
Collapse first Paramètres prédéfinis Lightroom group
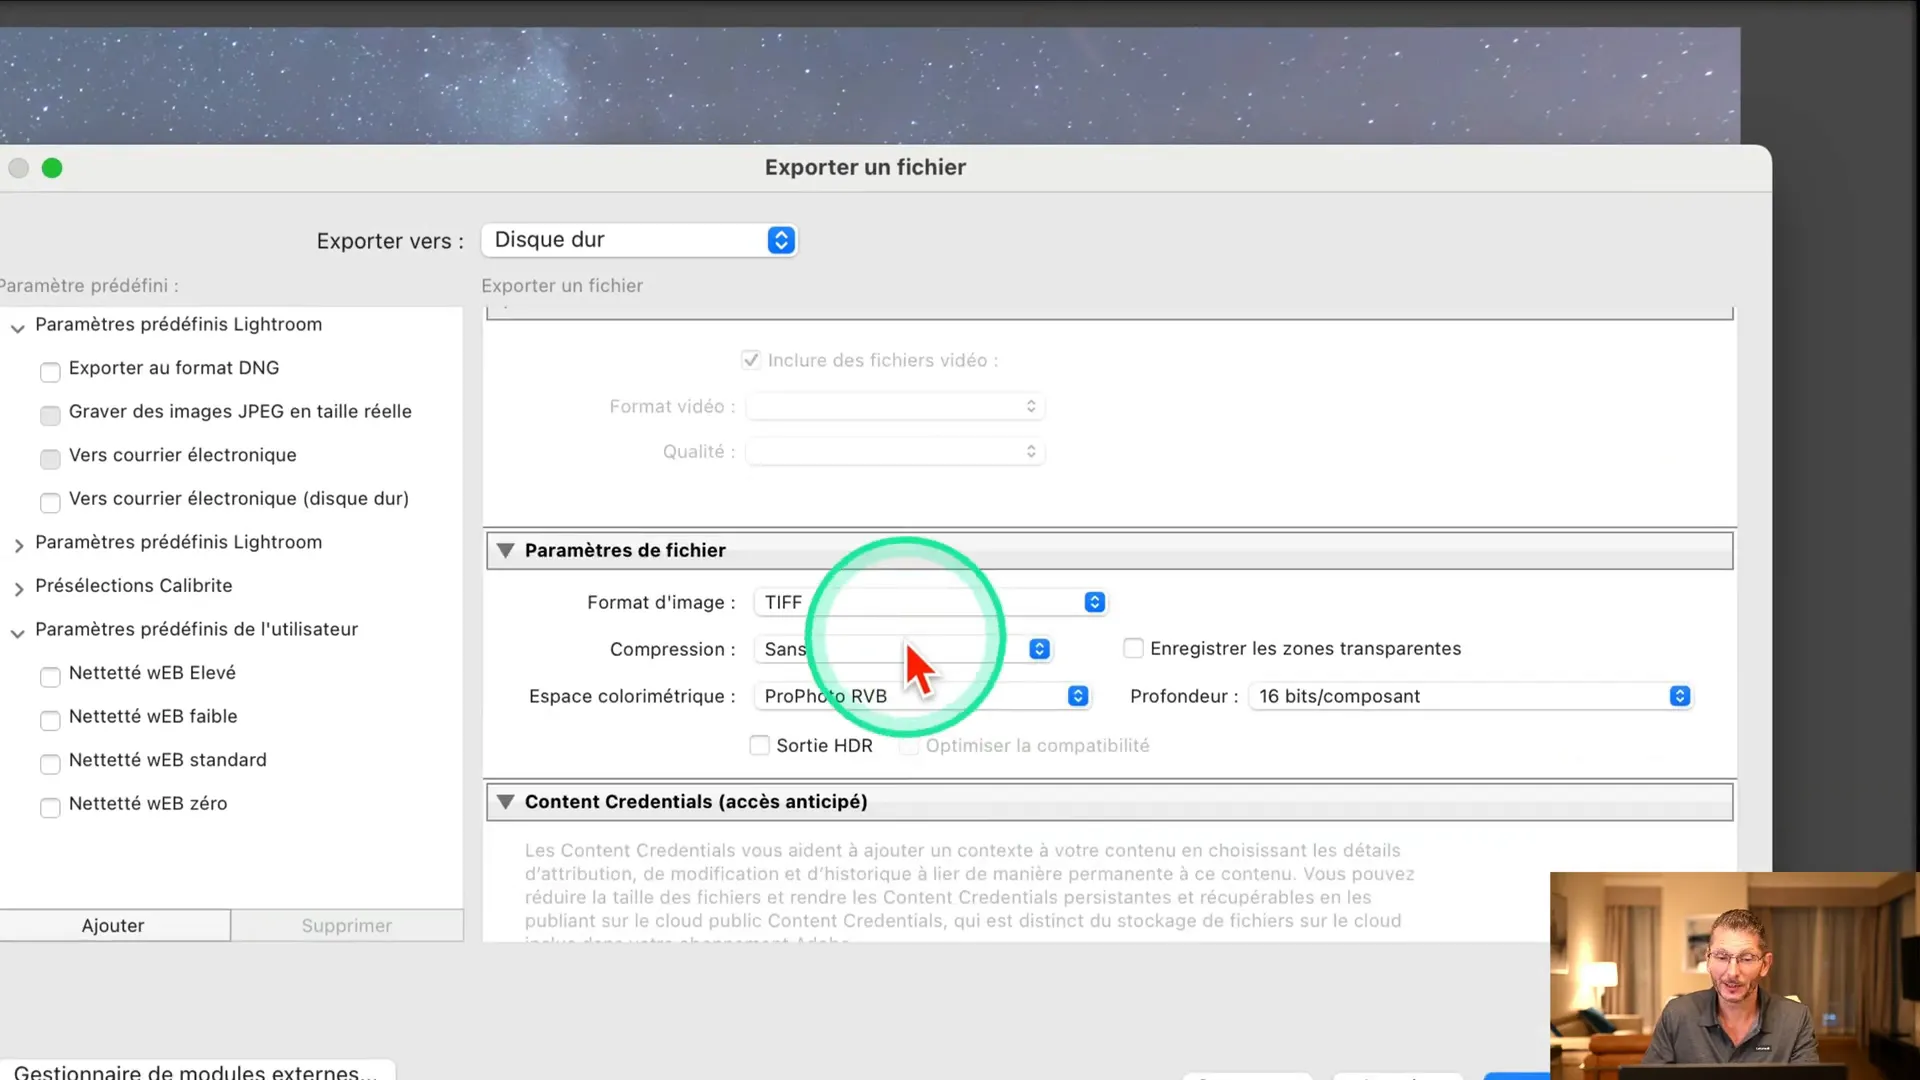18,327
